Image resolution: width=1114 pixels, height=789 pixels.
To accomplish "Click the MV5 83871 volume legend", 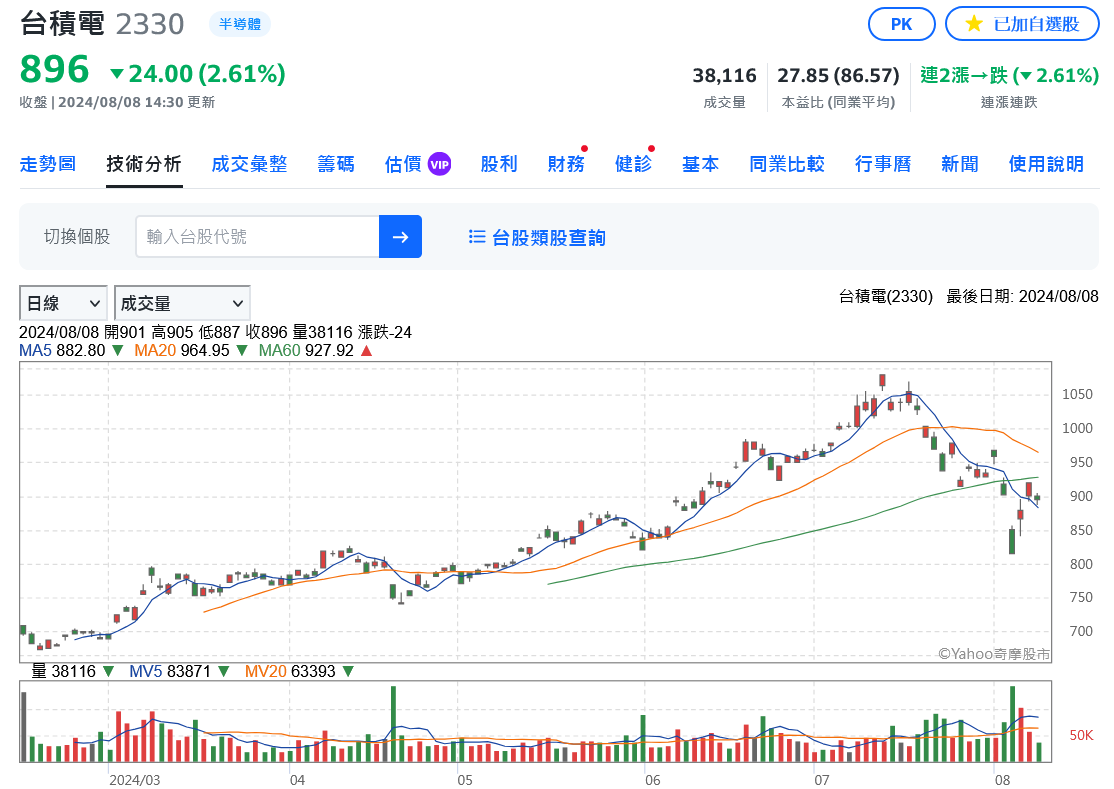I will click(170, 671).
